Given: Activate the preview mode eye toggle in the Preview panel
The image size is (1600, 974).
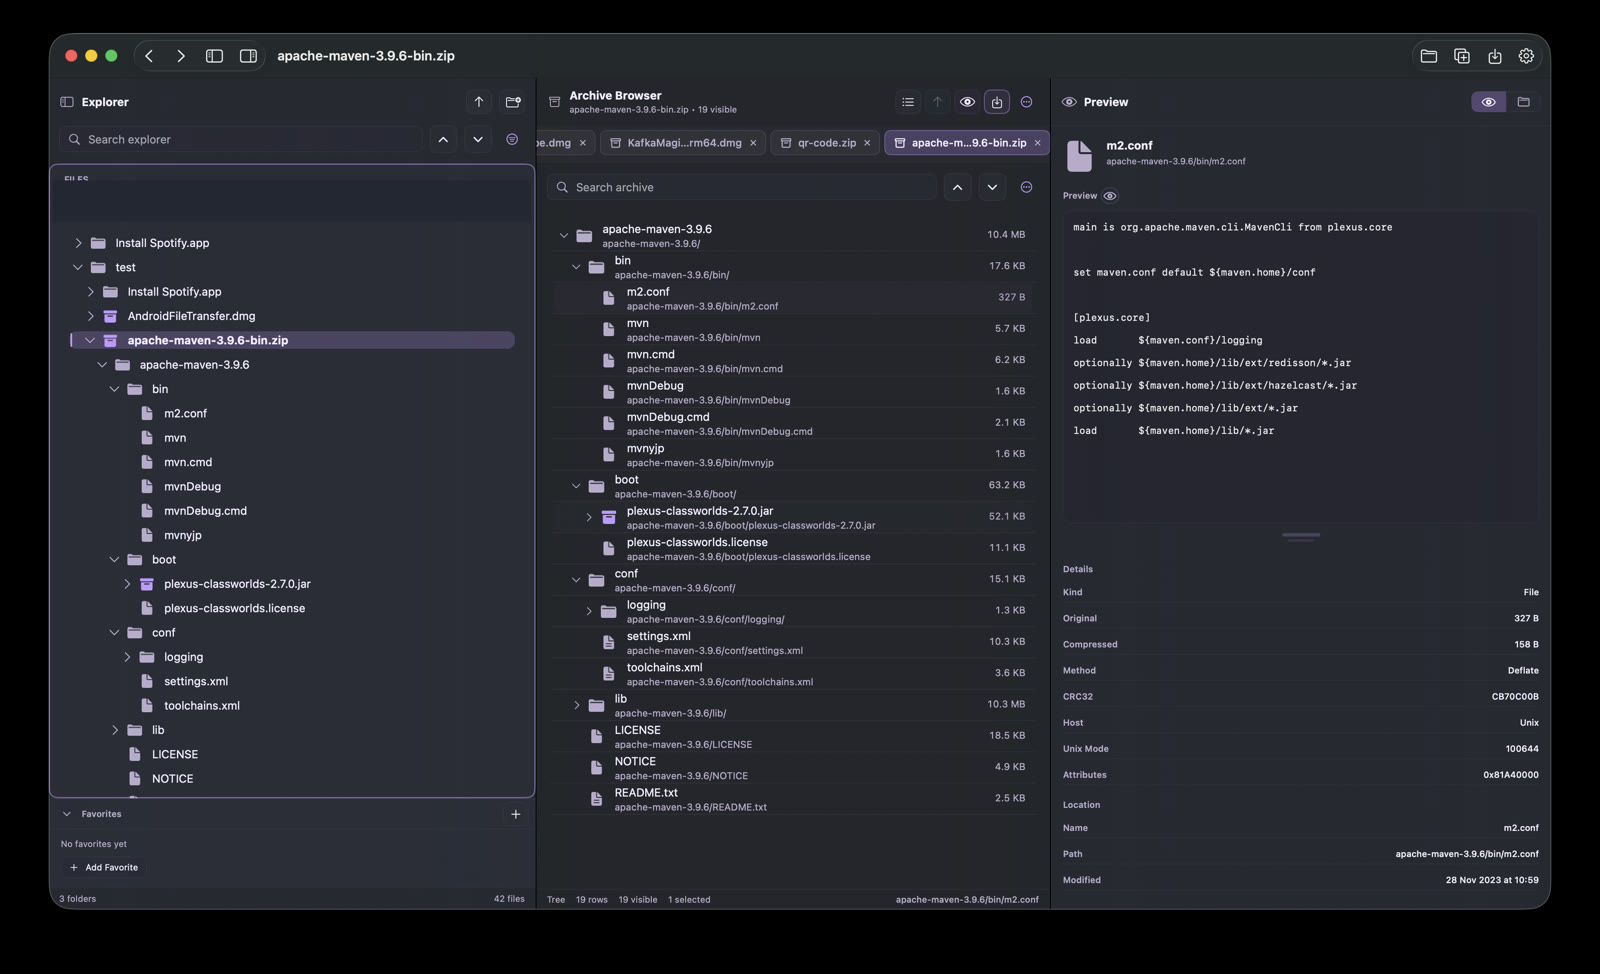Looking at the screenshot, I should [1488, 102].
